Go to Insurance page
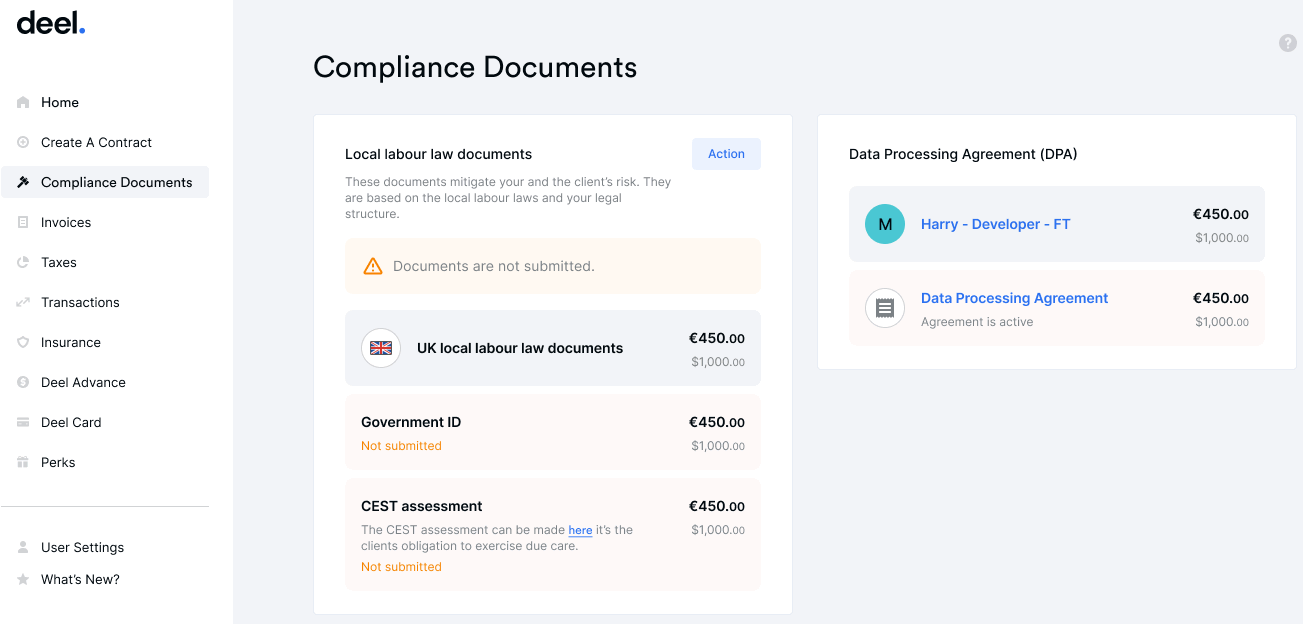This screenshot has height=624, width=1303. point(105,342)
